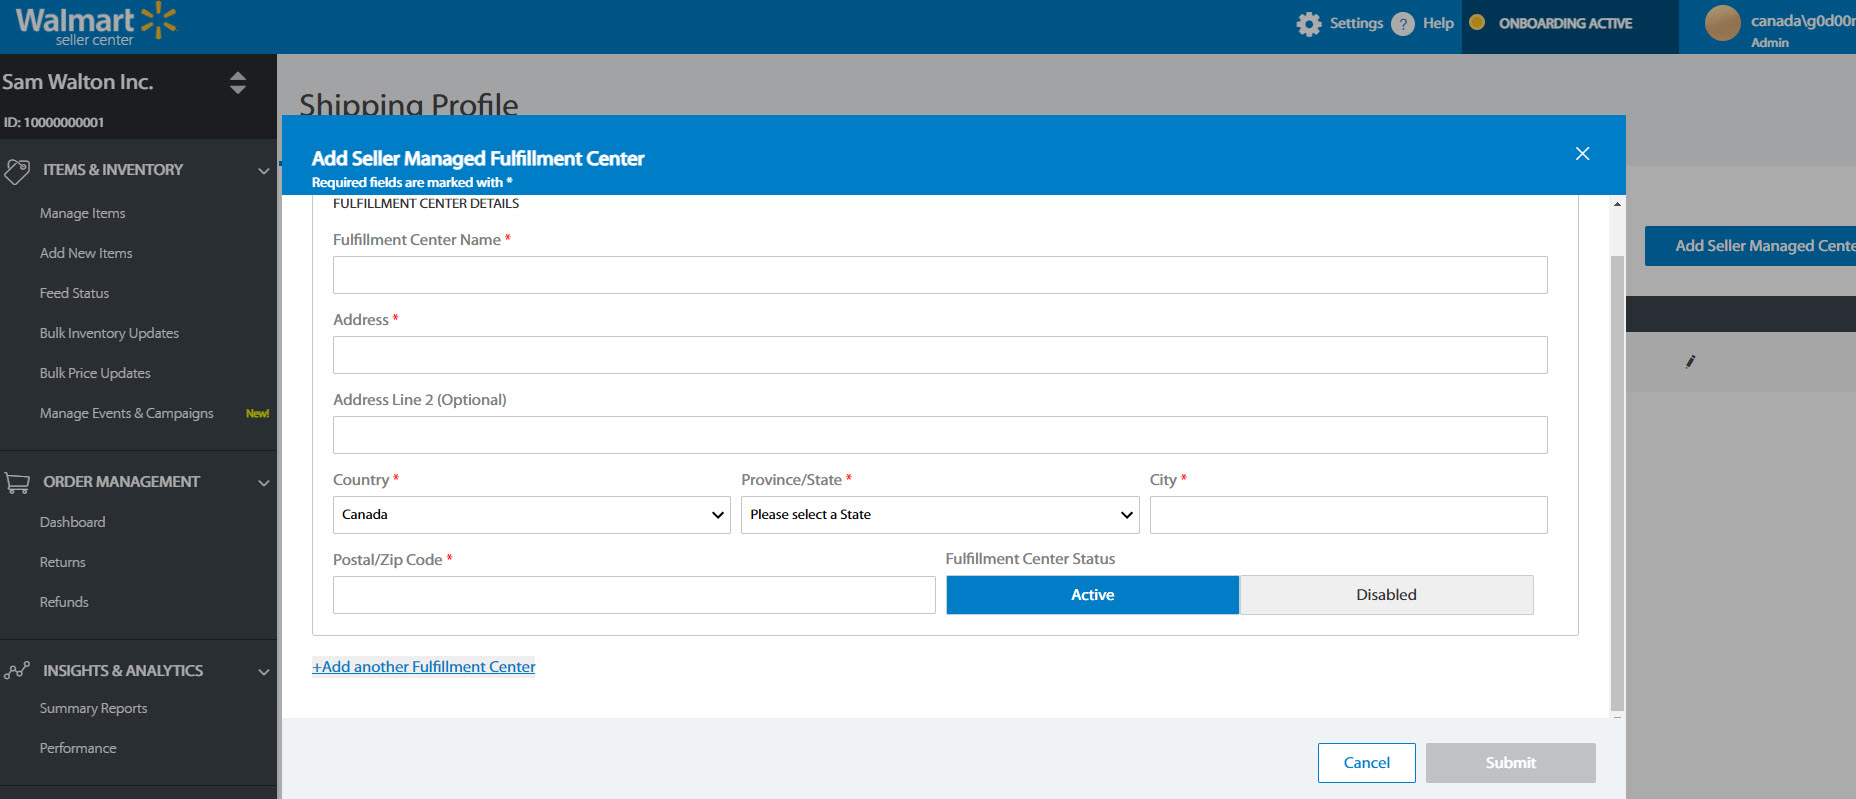1856x799 pixels.
Task: Set Fulfillment Center Status to Disabled
Action: click(x=1386, y=595)
